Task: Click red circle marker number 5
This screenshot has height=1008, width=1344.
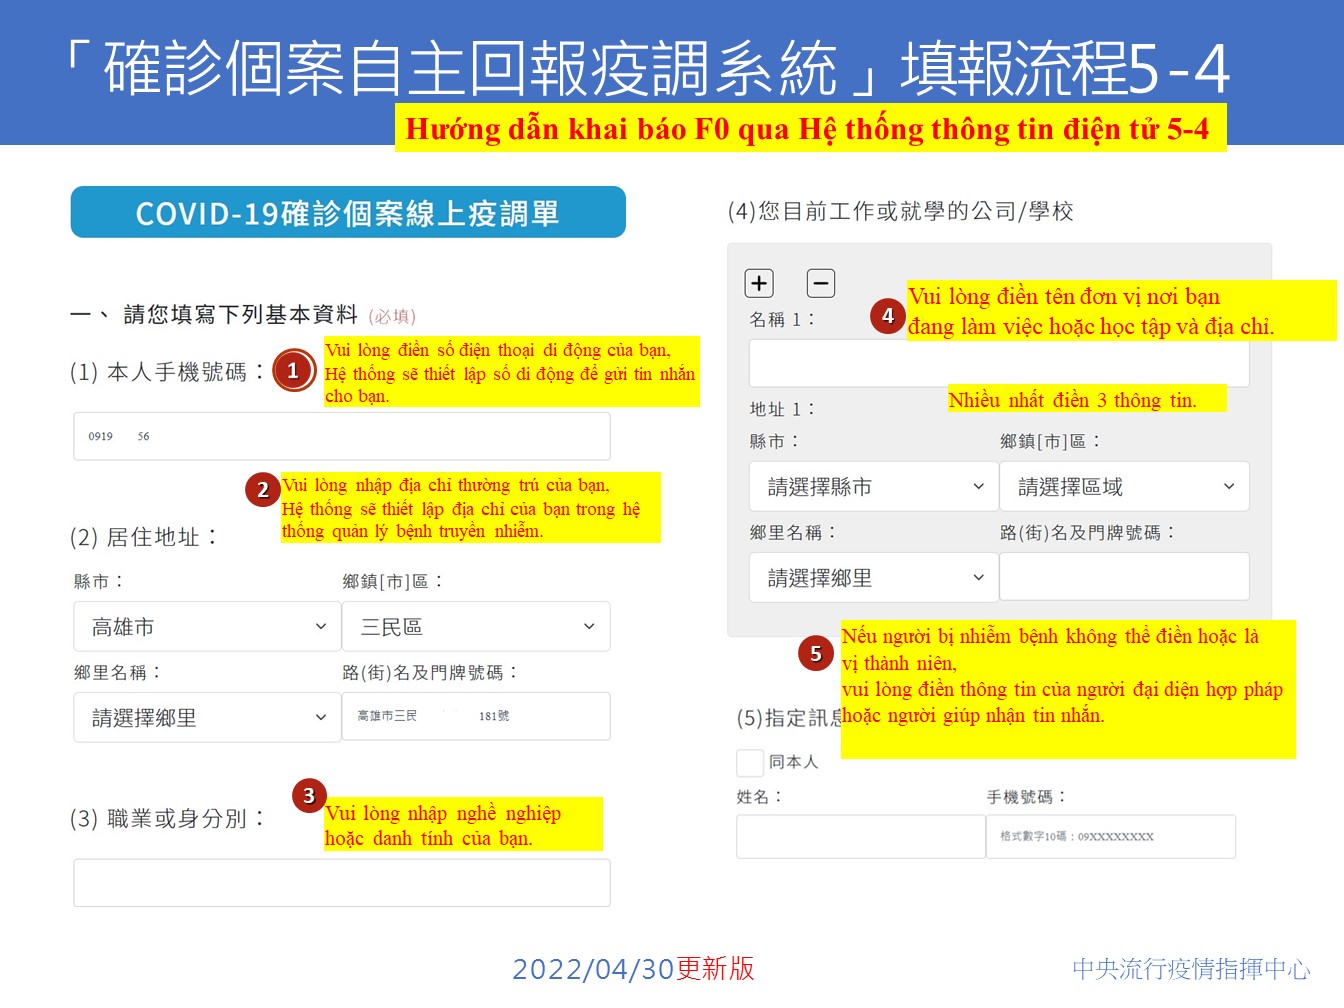Action: [815, 654]
